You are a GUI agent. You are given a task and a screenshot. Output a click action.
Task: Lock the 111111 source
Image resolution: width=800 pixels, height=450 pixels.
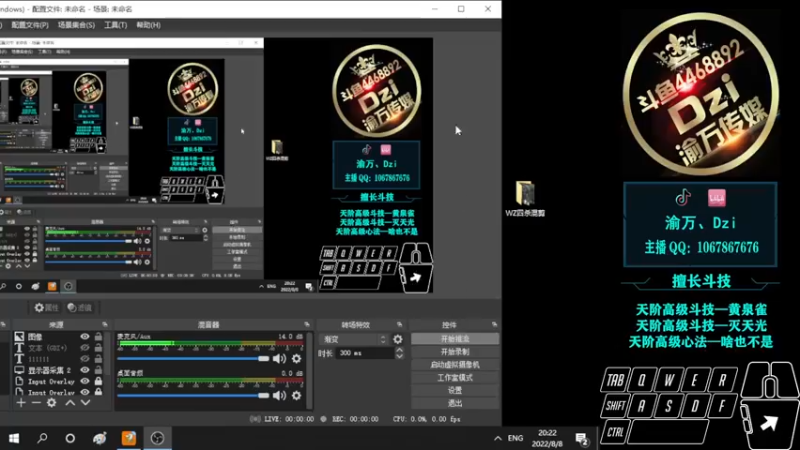click(x=98, y=359)
